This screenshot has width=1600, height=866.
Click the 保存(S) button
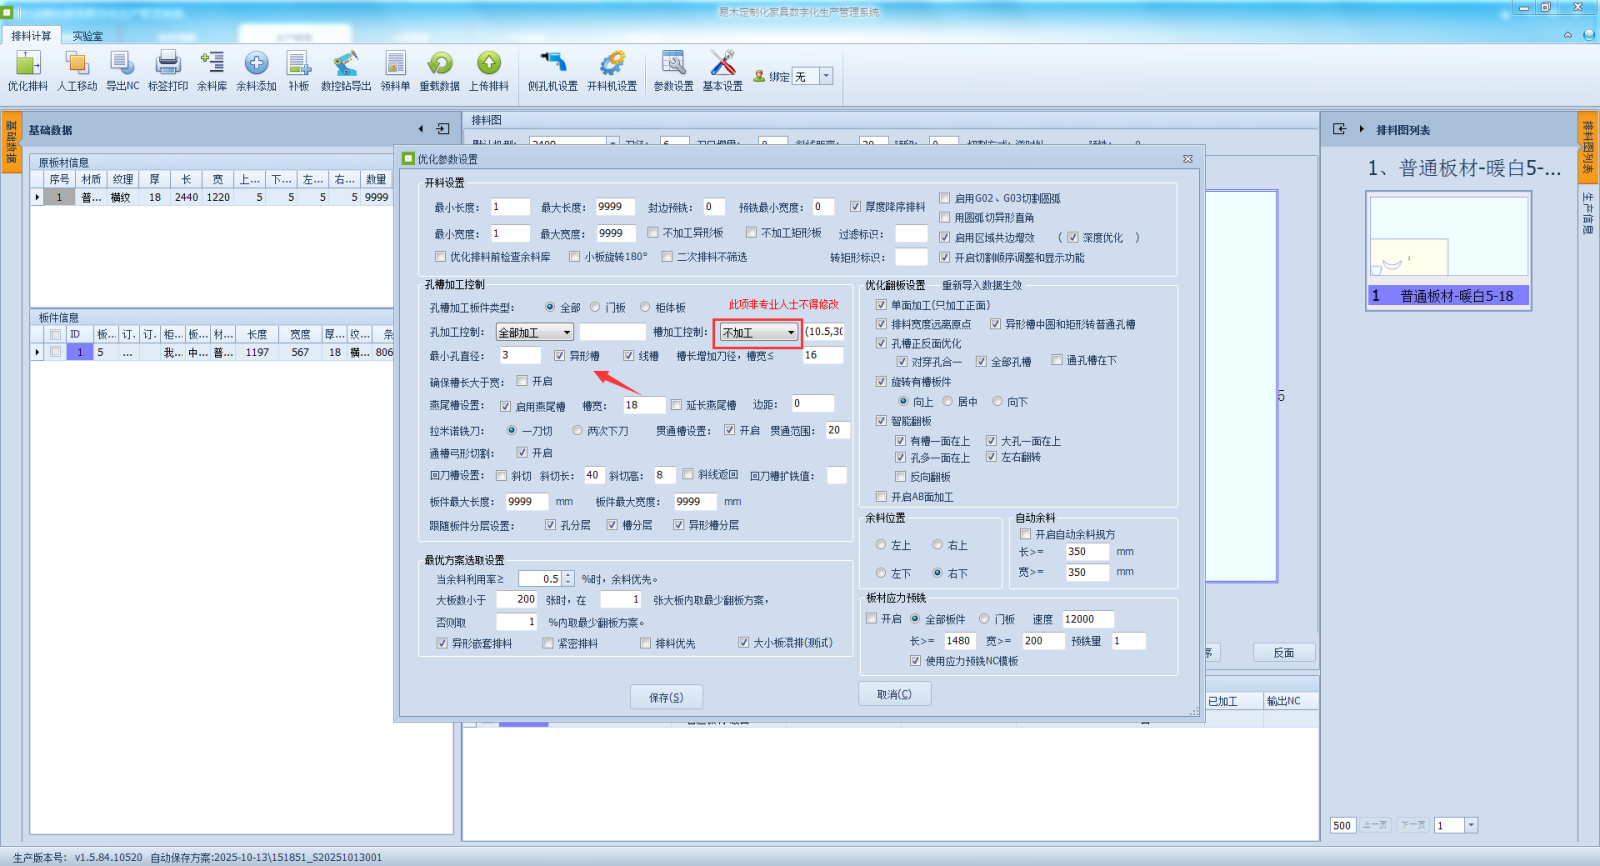(666, 697)
